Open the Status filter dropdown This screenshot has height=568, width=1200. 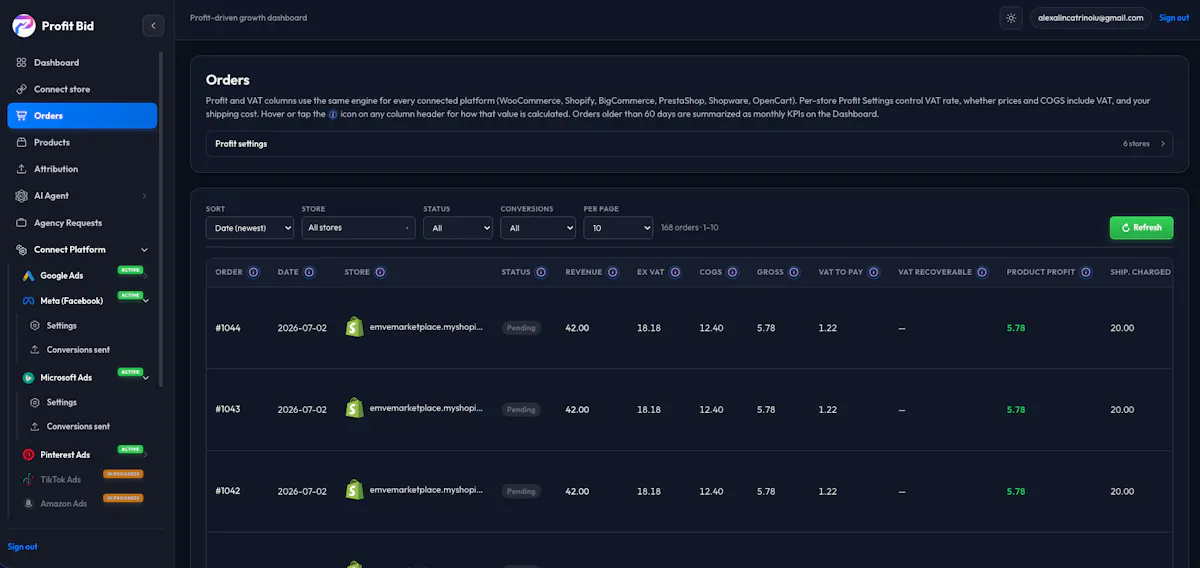coord(458,228)
